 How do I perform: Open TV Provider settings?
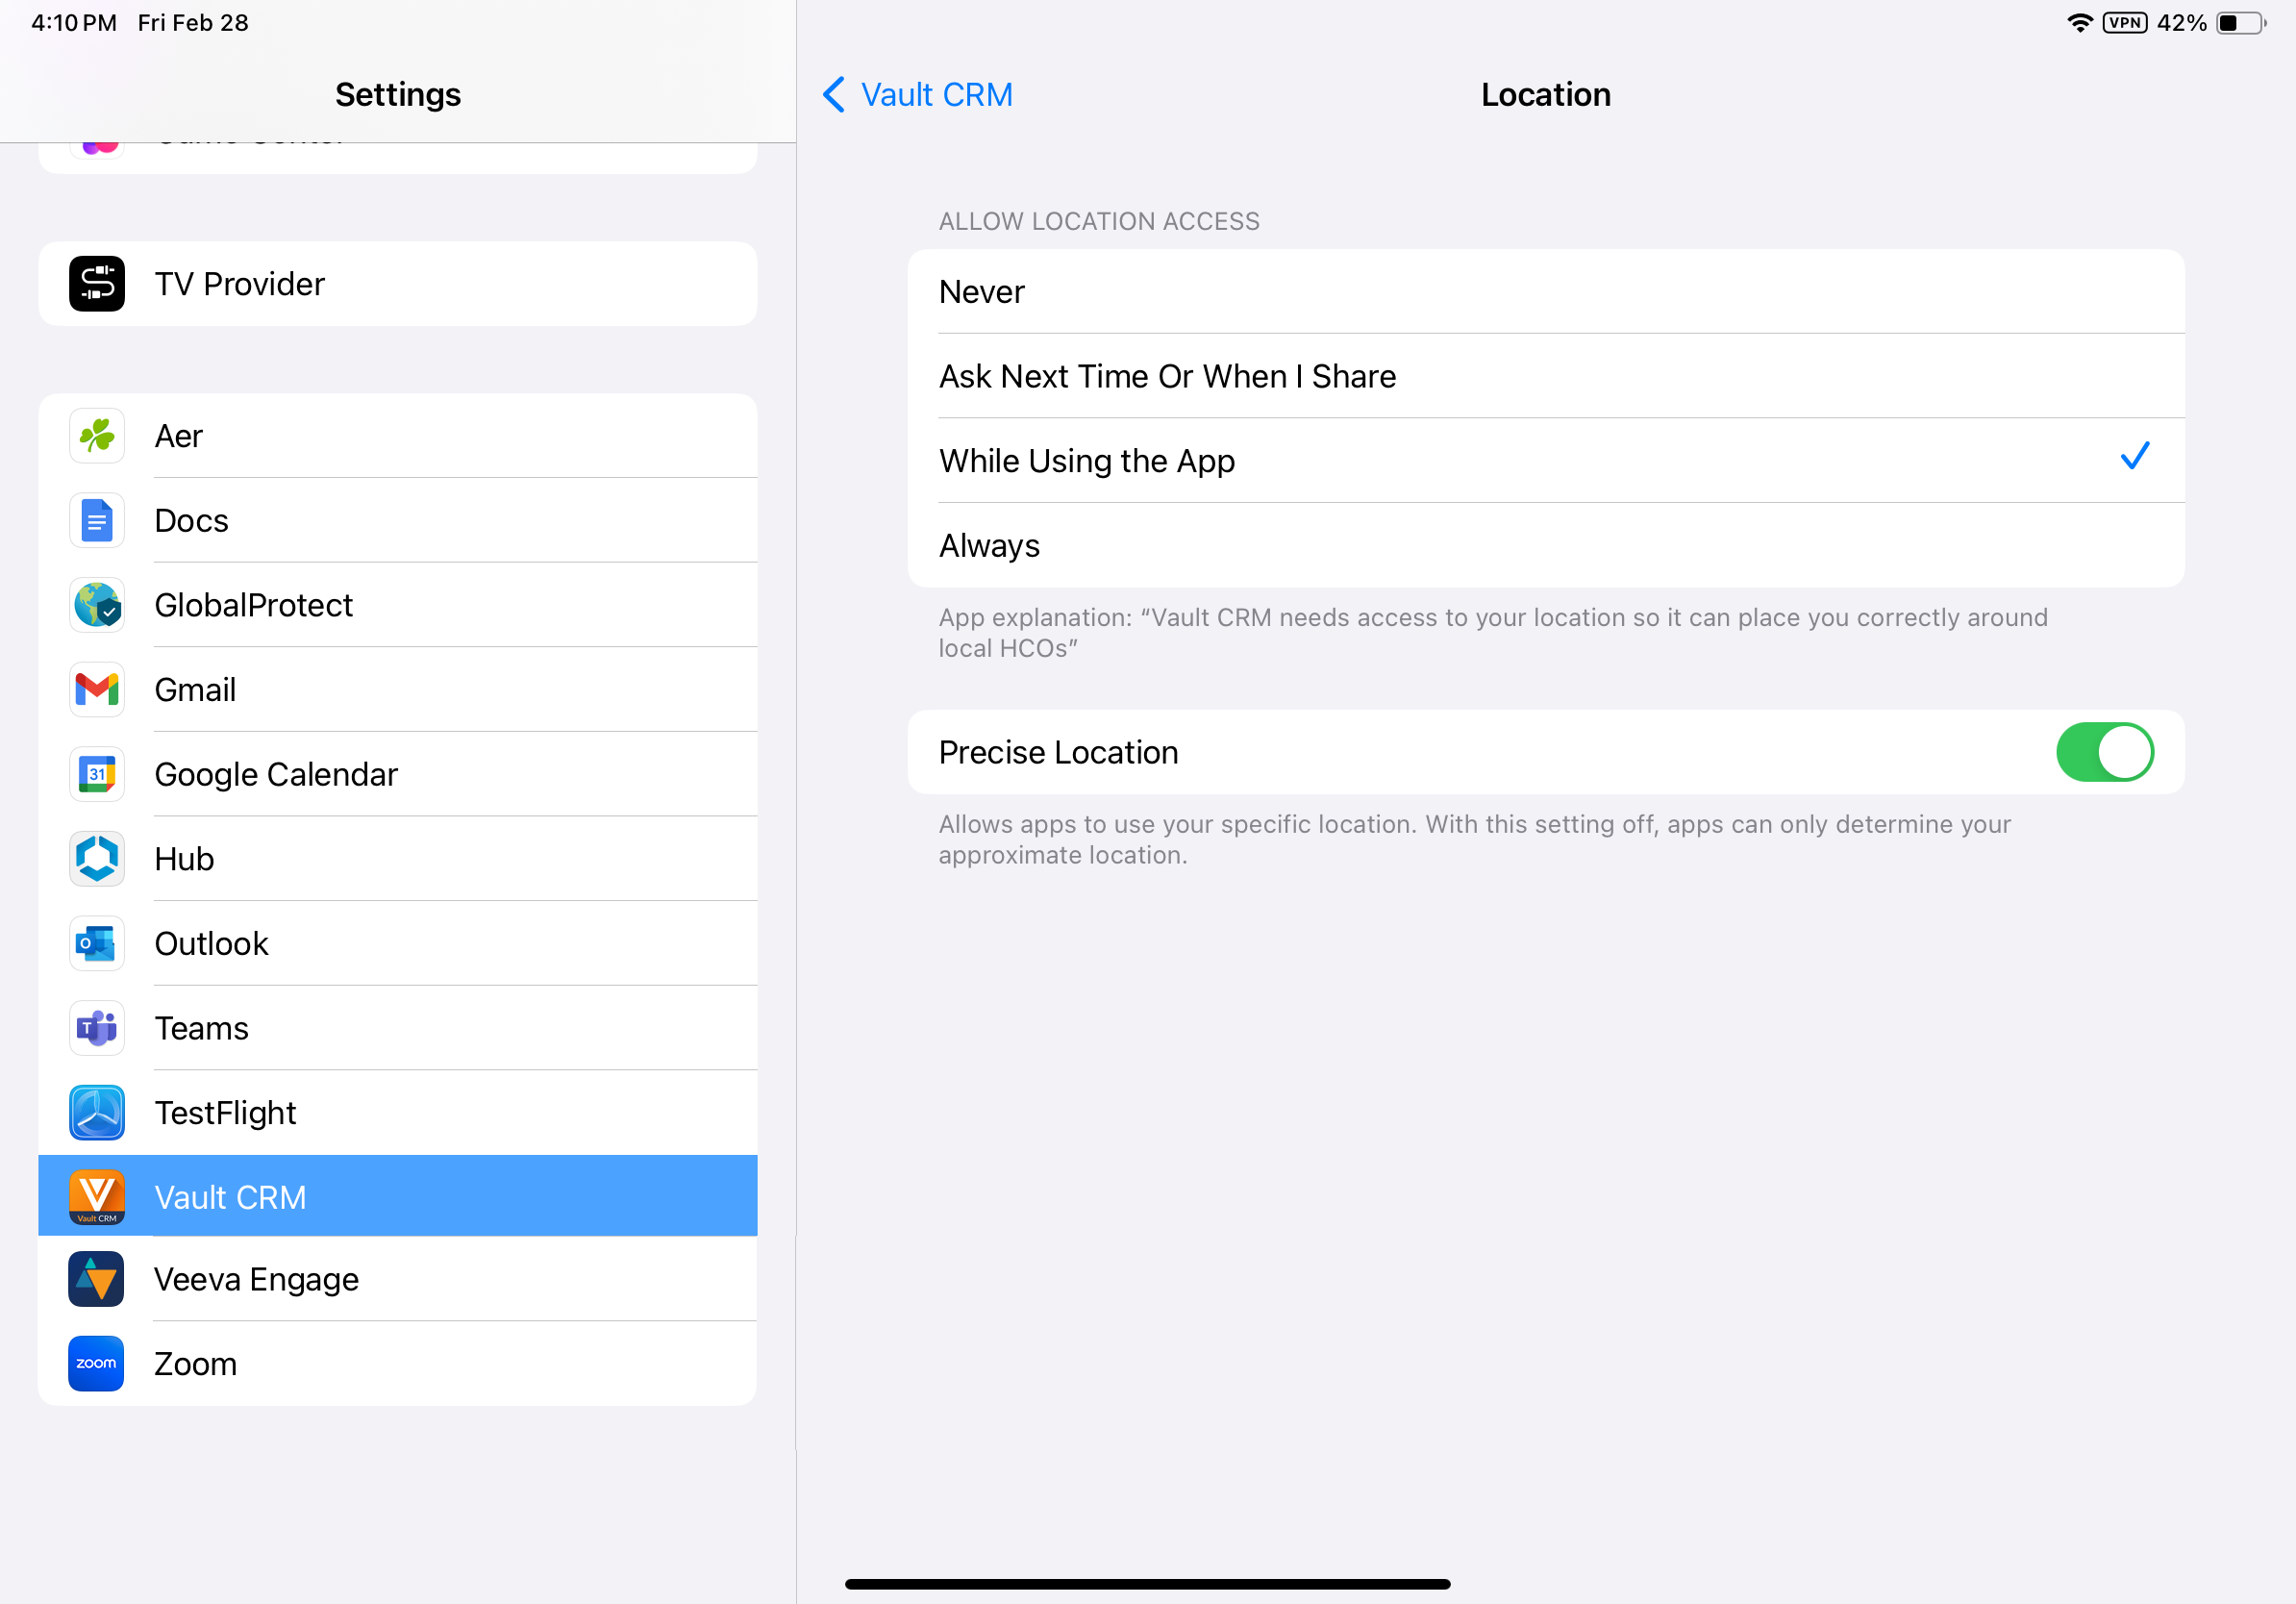click(x=397, y=284)
